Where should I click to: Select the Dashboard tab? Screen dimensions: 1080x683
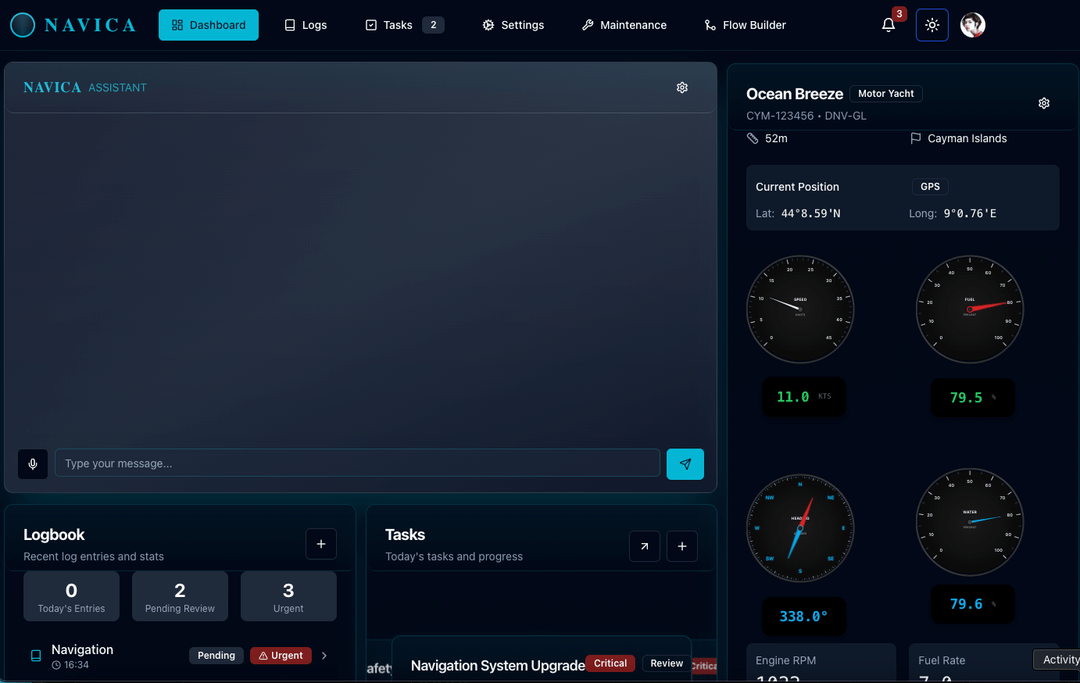coord(208,25)
